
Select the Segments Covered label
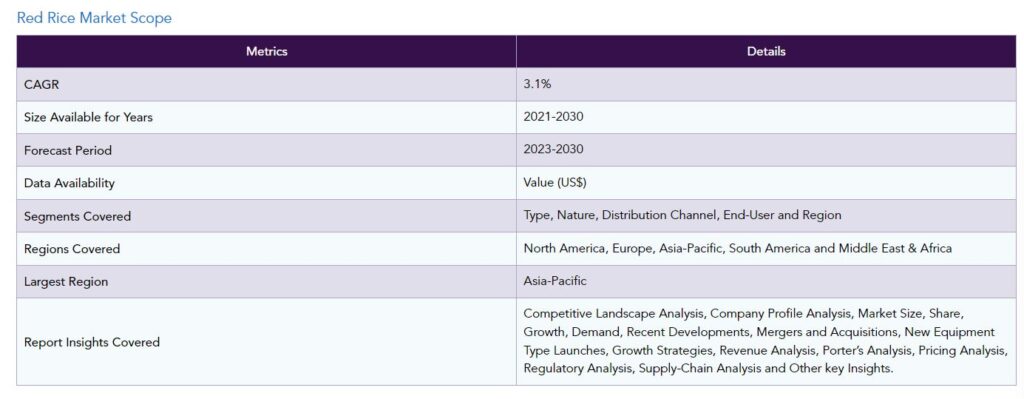[x=77, y=217]
